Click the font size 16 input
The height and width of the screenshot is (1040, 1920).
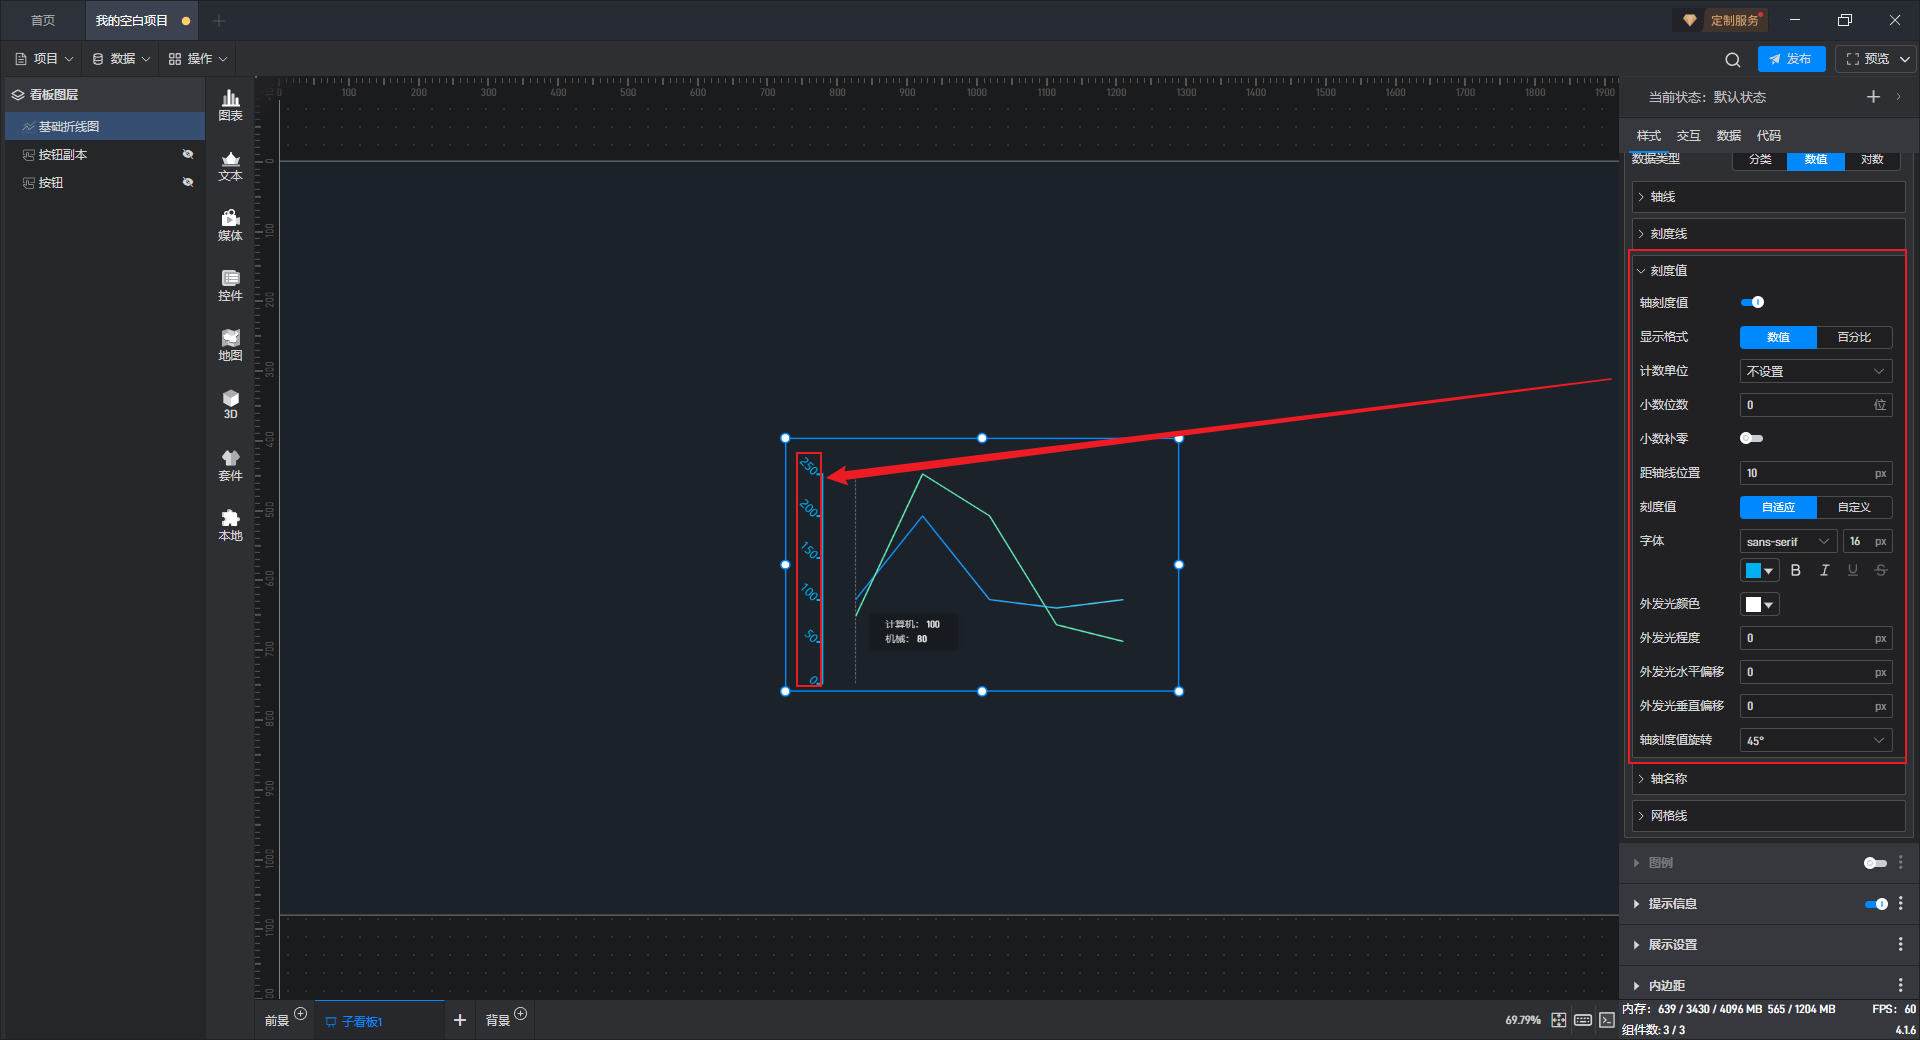tap(1868, 541)
